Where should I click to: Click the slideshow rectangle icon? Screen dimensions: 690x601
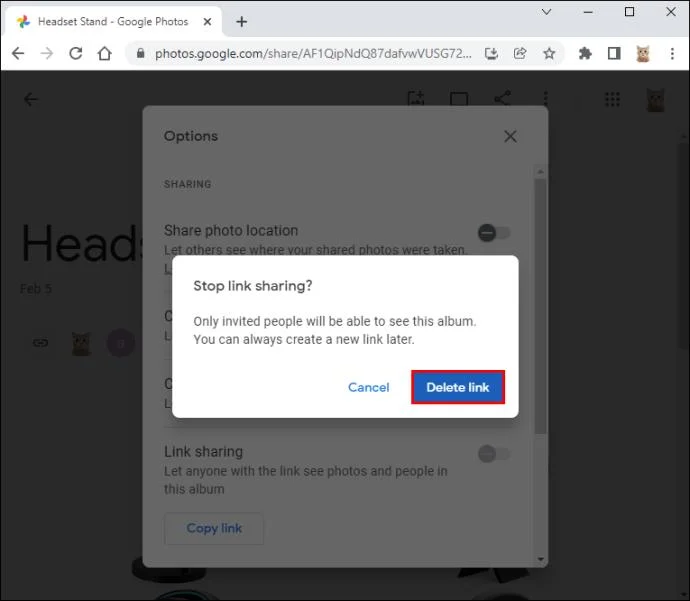459,99
